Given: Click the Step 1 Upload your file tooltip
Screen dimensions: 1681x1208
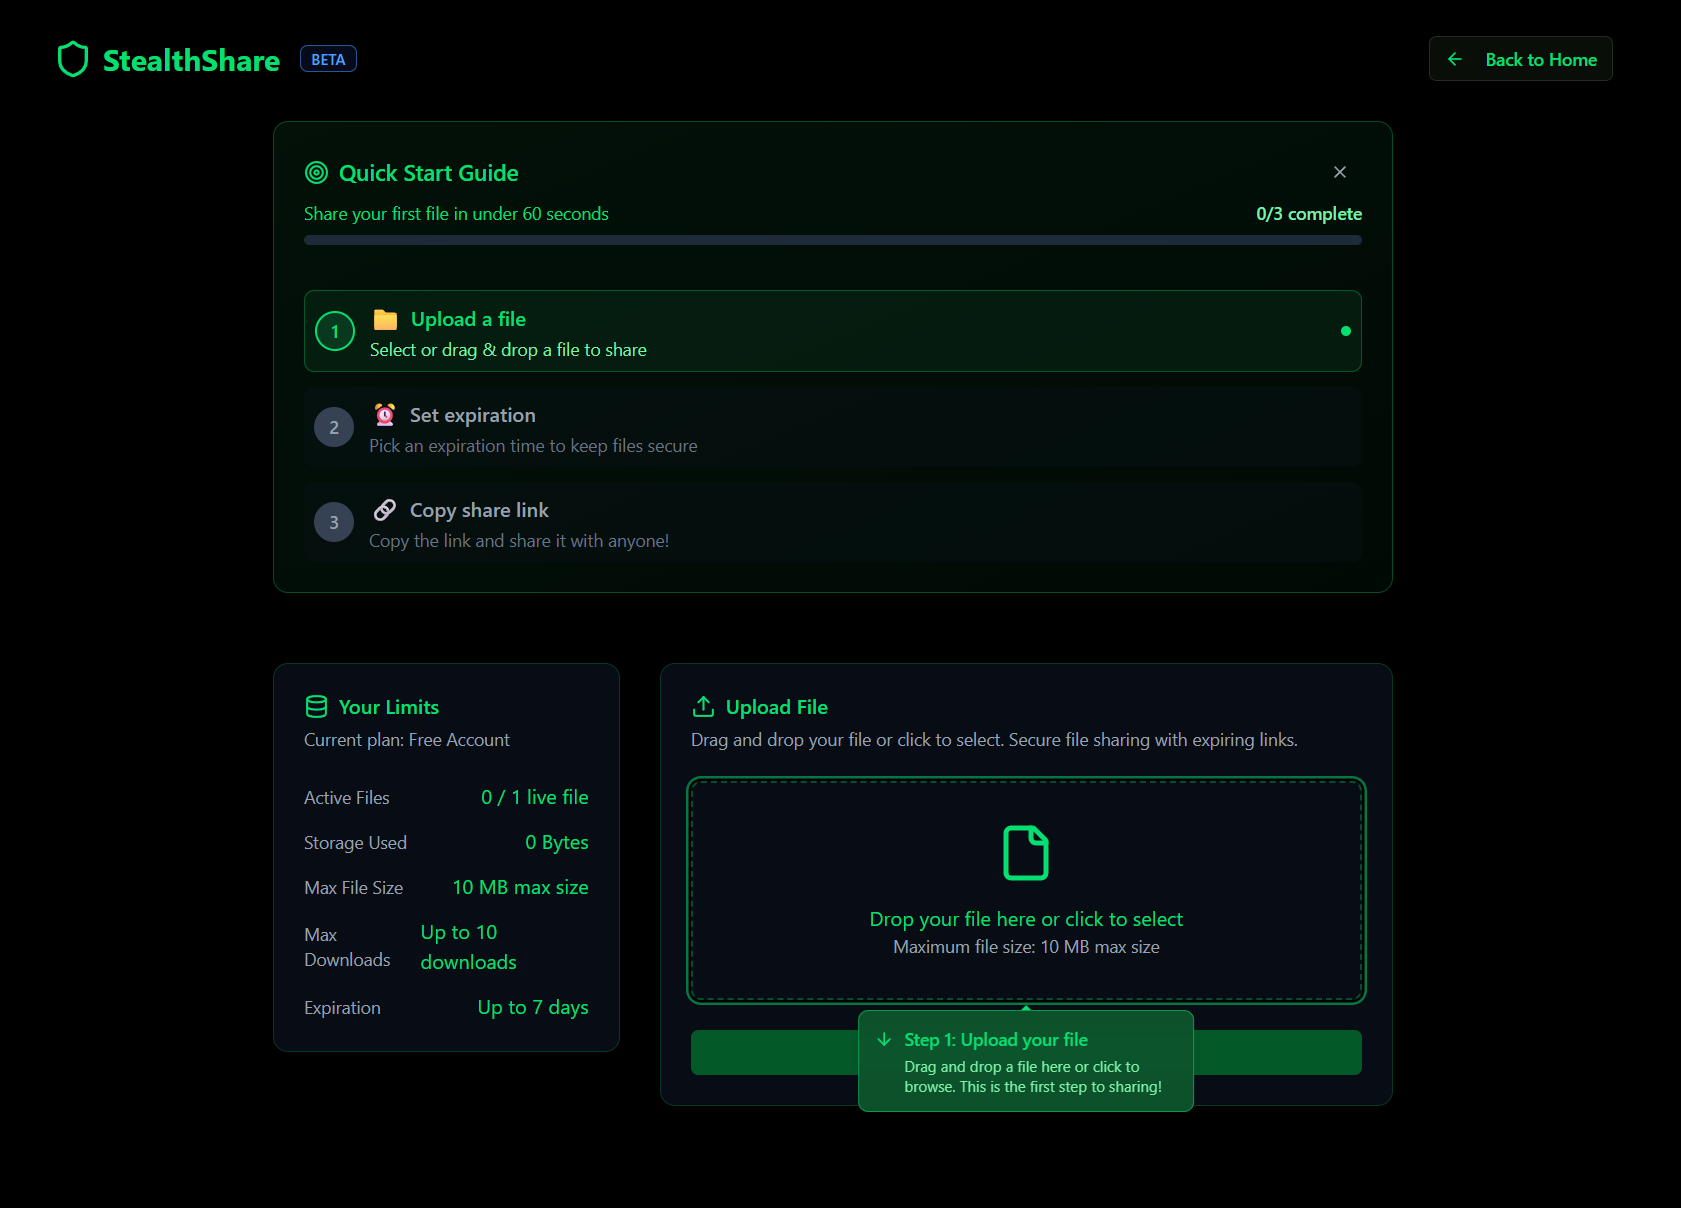Looking at the screenshot, I should click(1025, 1061).
